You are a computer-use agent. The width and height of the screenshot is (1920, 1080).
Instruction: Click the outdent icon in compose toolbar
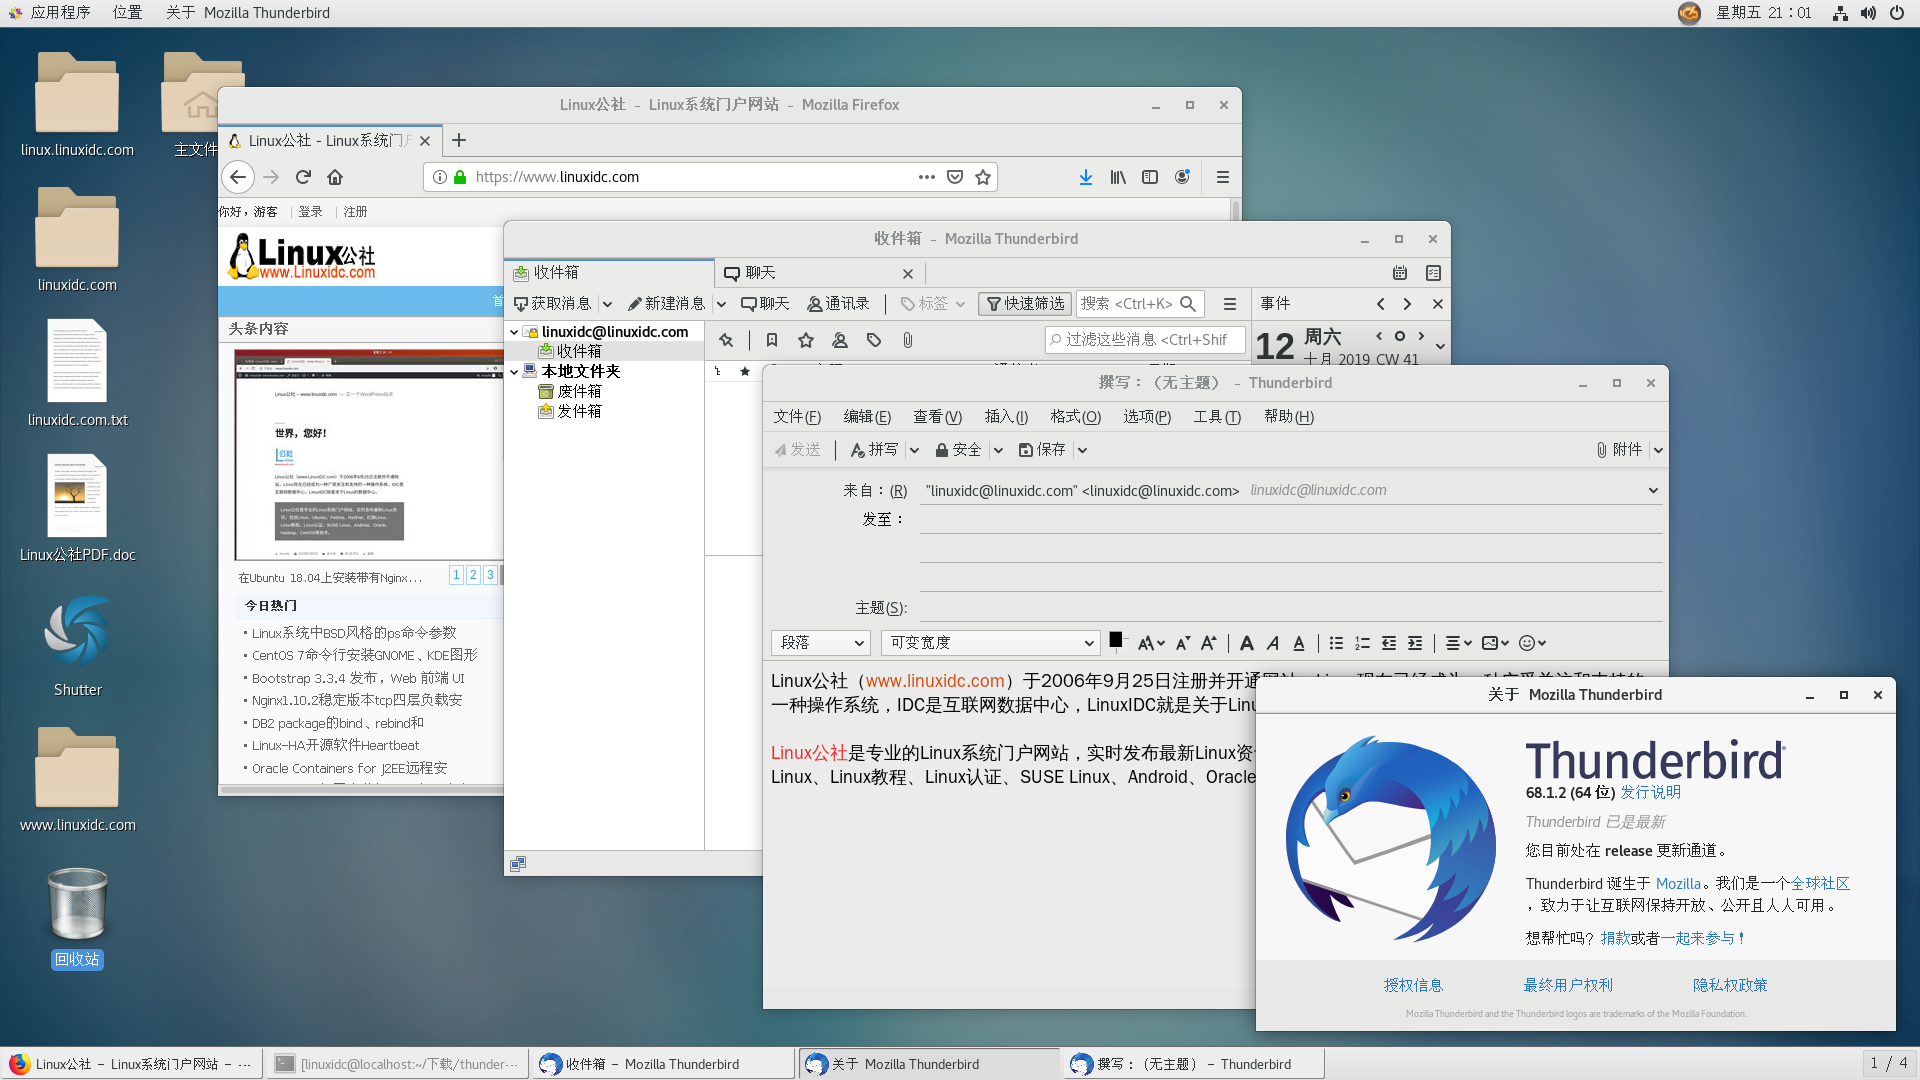1389,643
